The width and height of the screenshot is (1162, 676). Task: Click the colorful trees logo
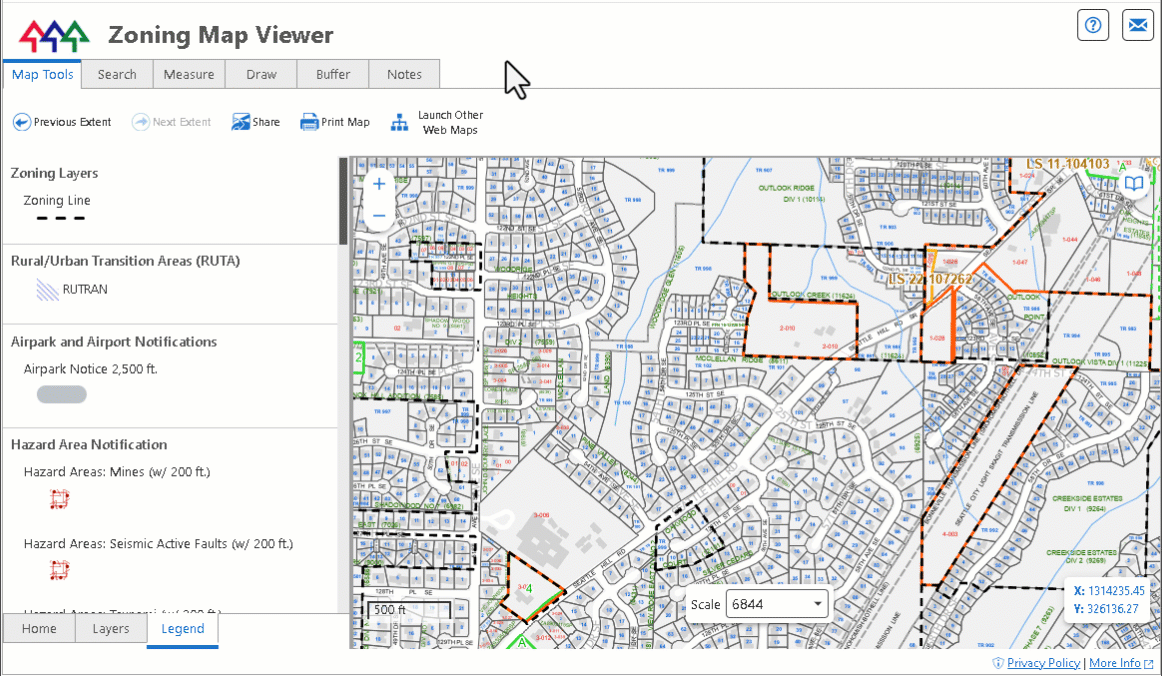click(x=54, y=35)
